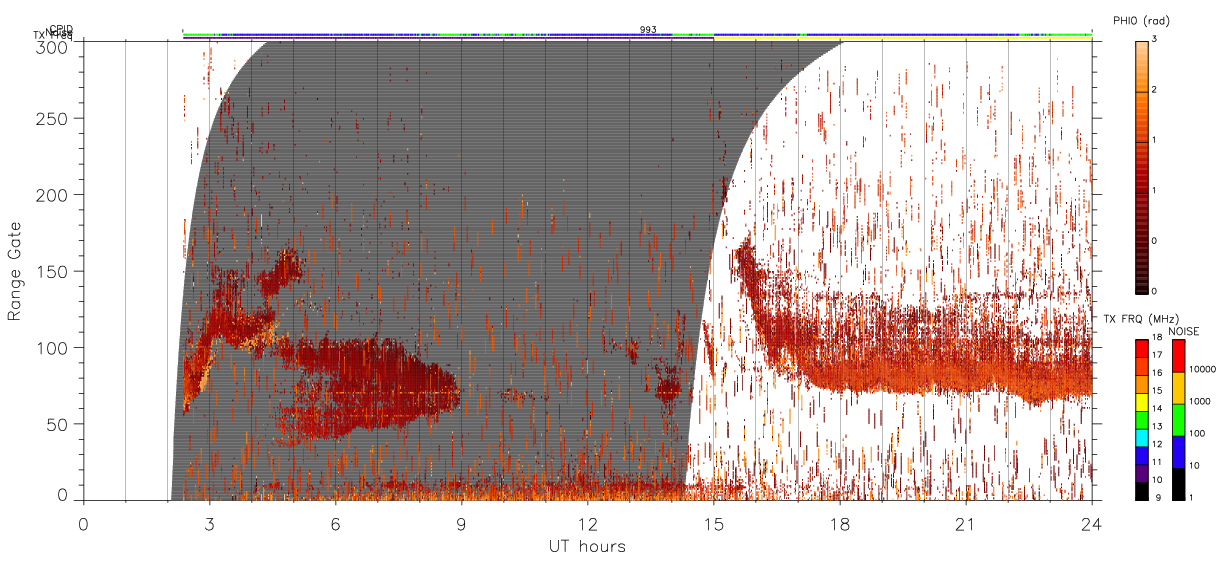Click the 10000 label in NOISE legend
1228x567 pixels.
pyautogui.click(x=1203, y=369)
